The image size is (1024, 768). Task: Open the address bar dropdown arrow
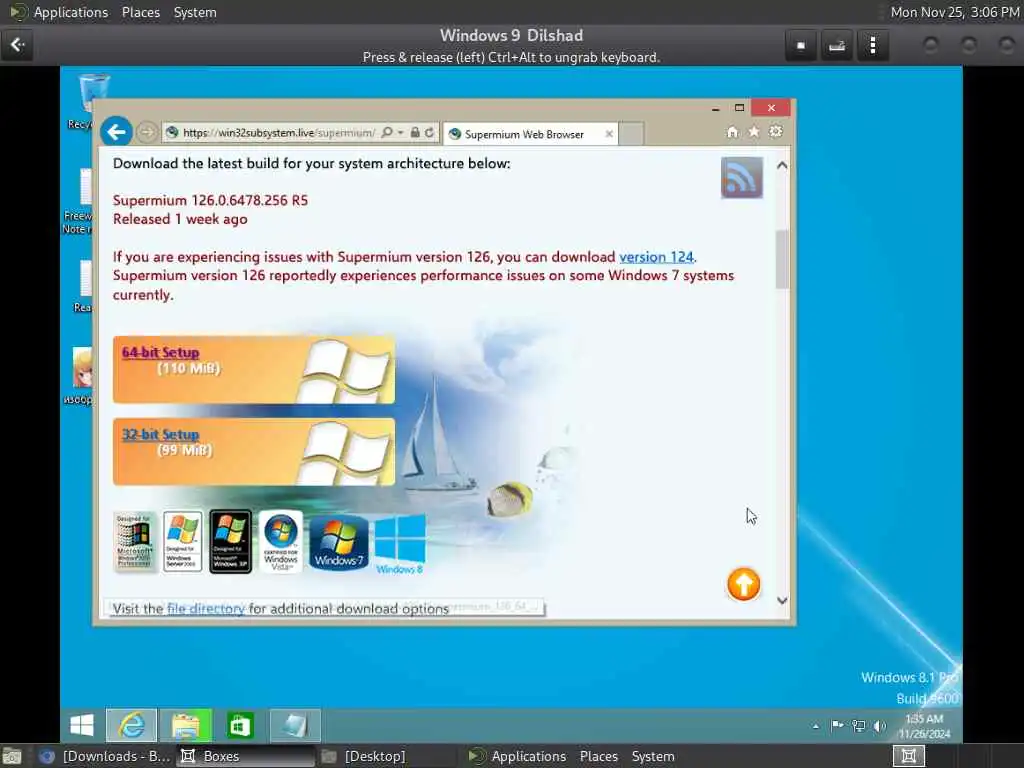coord(400,133)
